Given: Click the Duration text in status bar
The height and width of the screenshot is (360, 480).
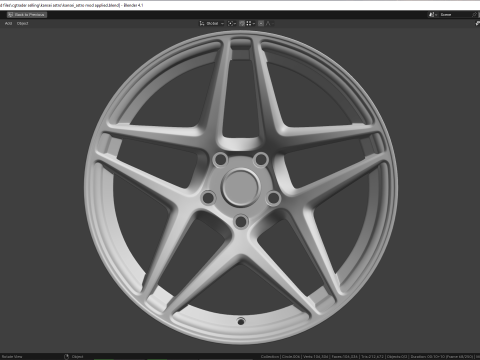Looking at the screenshot, I should point(442,357).
